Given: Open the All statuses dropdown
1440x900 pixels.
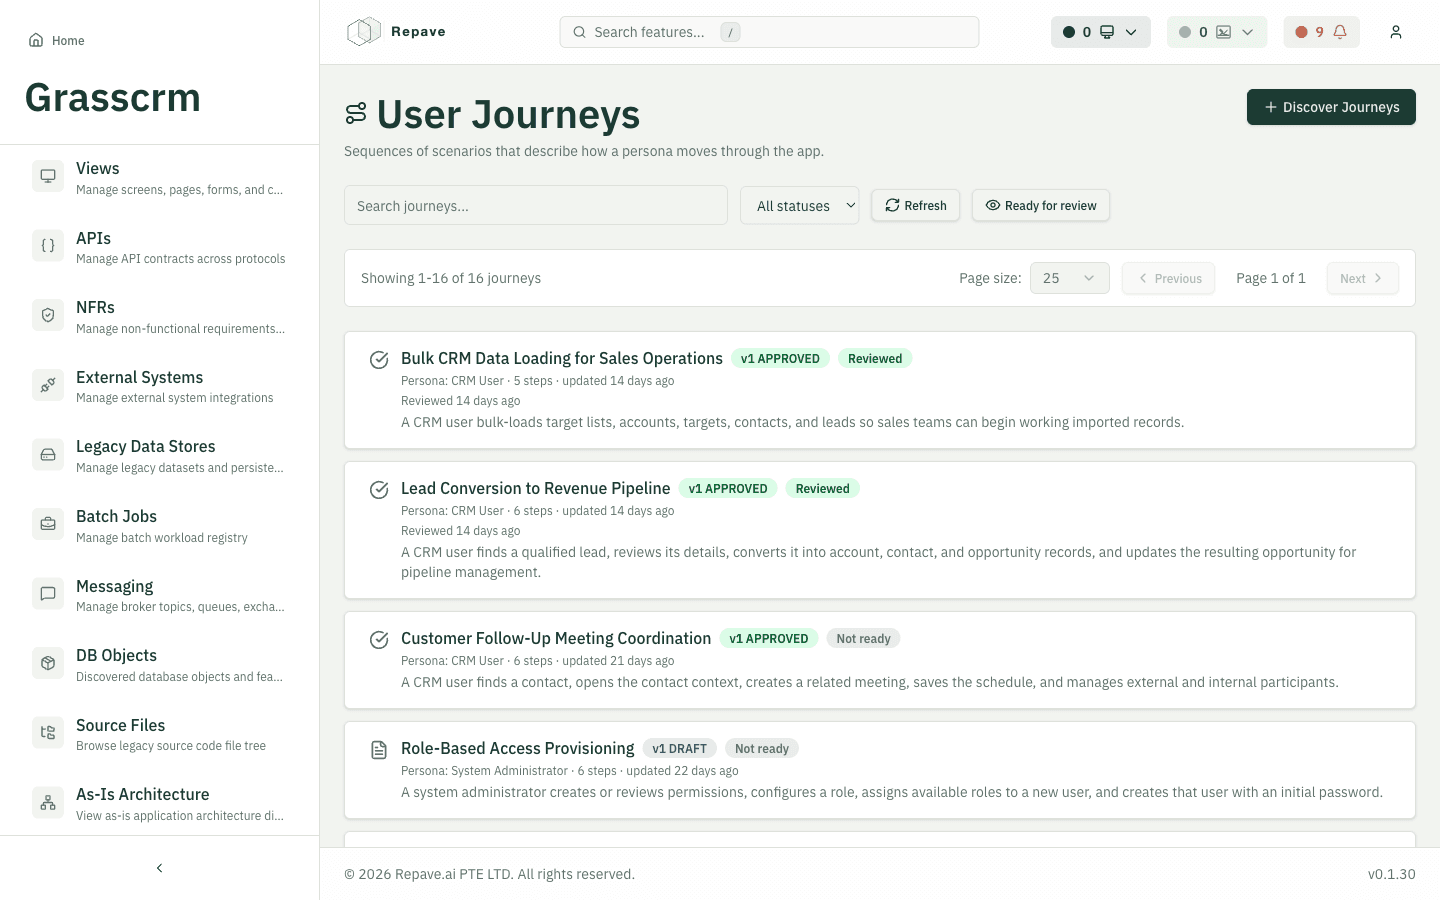Looking at the screenshot, I should [x=799, y=205].
